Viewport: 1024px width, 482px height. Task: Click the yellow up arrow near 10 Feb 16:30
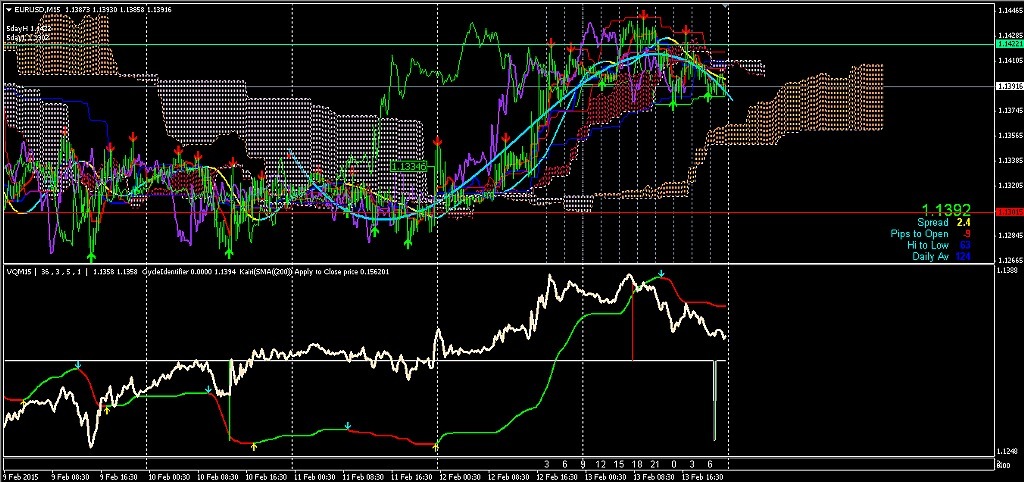pyautogui.click(x=254, y=446)
